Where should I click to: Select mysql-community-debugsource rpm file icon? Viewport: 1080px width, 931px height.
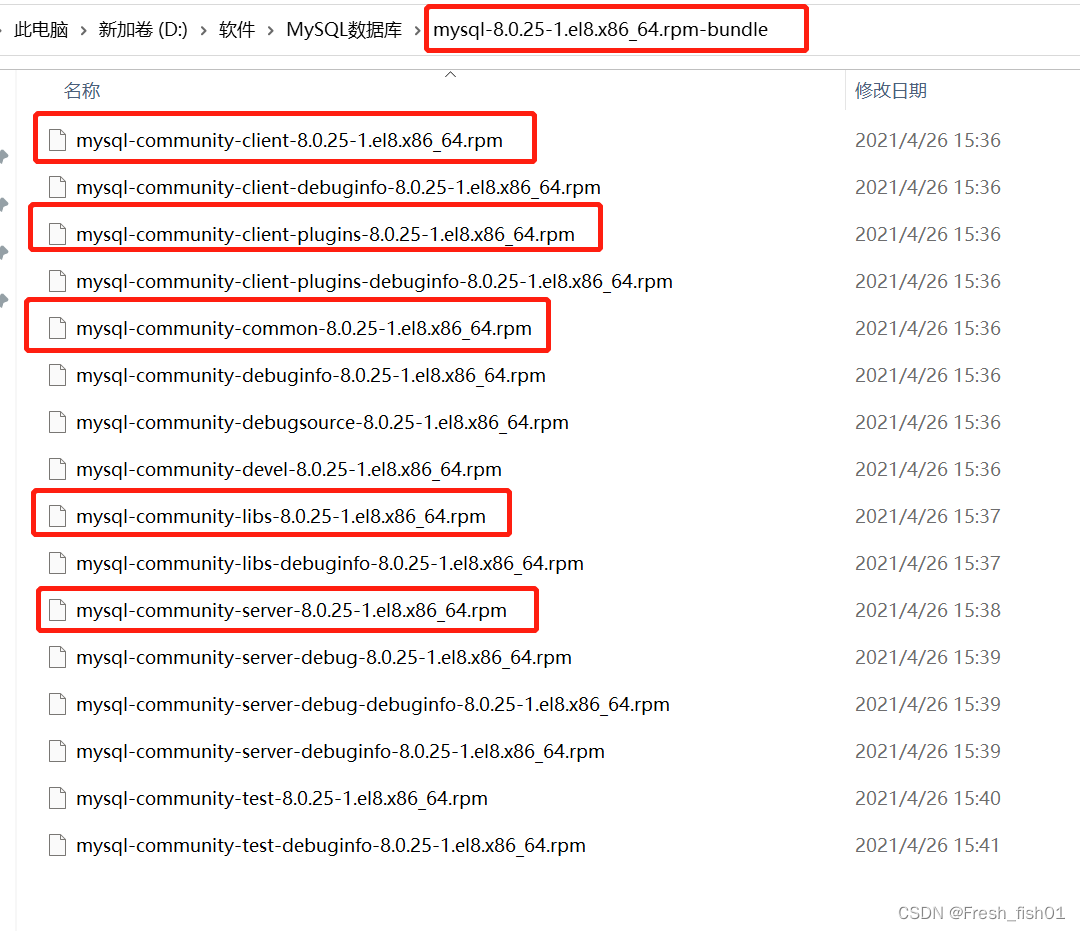[x=57, y=422]
